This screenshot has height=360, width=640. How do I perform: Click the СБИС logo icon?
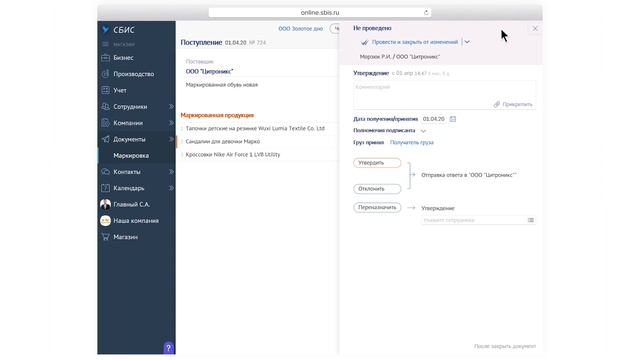(x=106, y=30)
